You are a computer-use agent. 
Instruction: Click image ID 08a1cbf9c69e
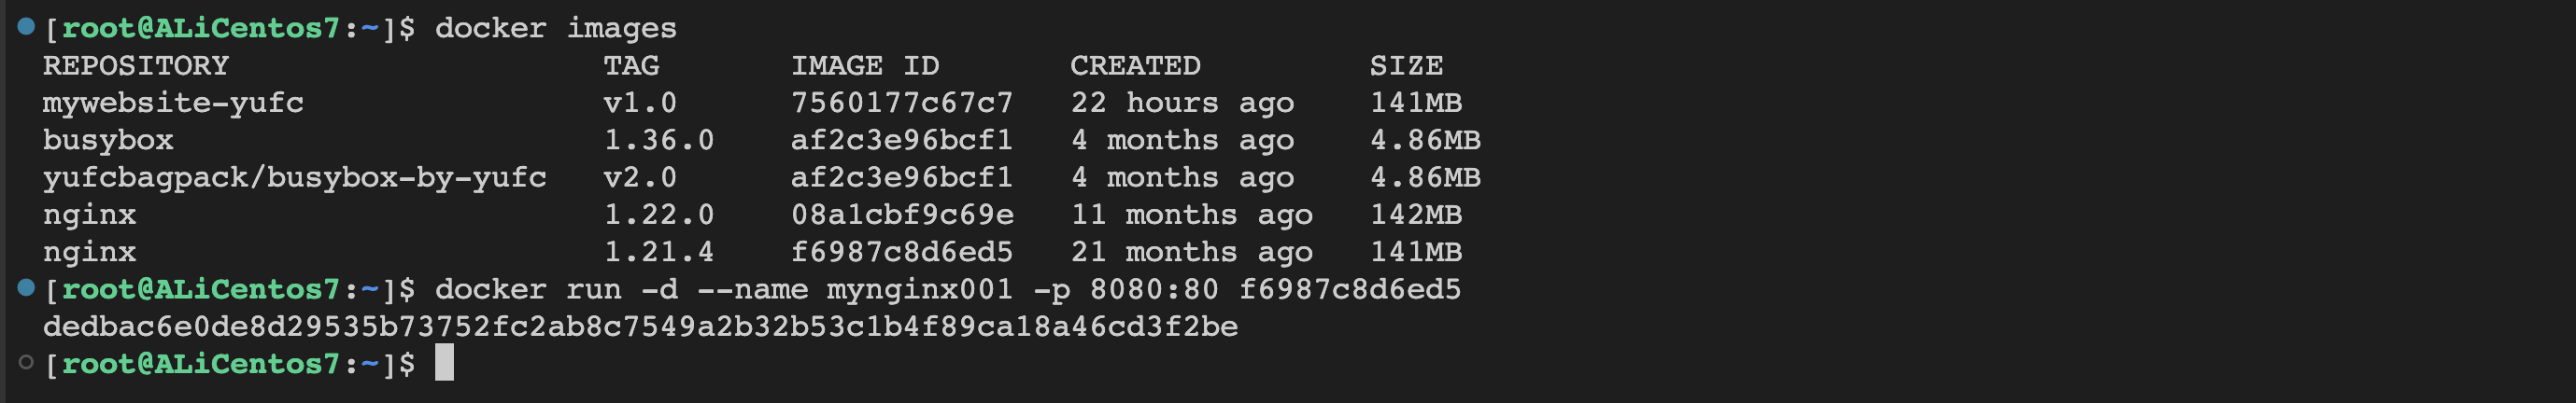[x=902, y=215]
